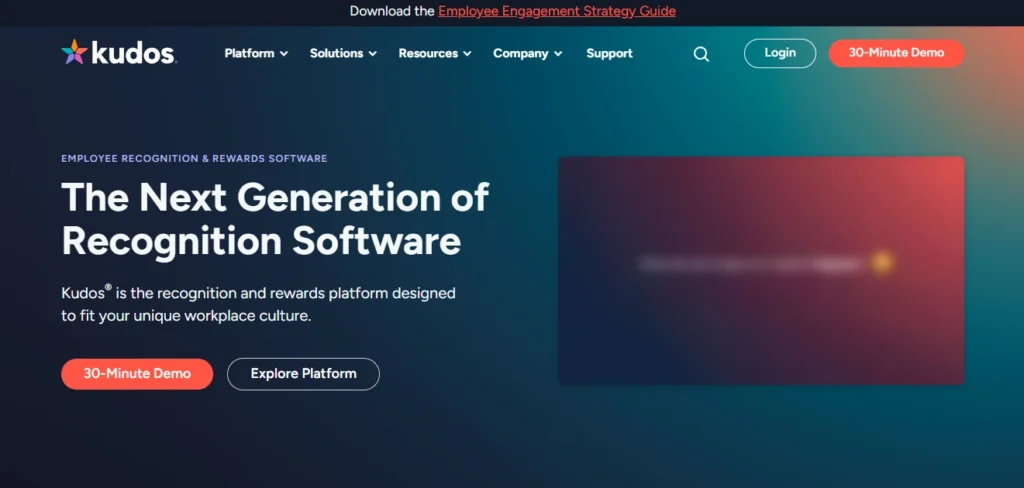This screenshot has height=488, width=1024.
Task: Click 30-Minute Demo button below headline
Action: click(137, 374)
